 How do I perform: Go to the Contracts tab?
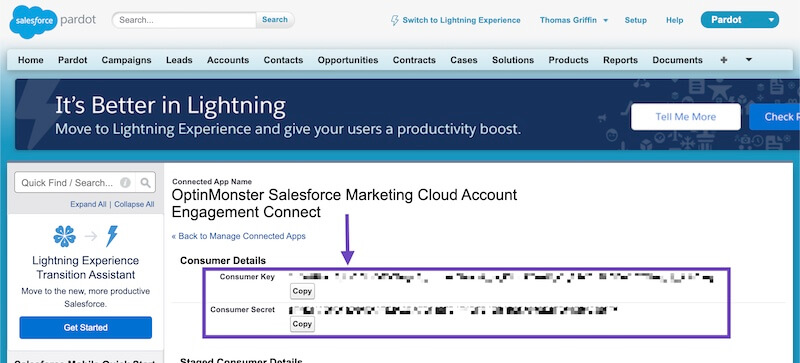(x=414, y=60)
